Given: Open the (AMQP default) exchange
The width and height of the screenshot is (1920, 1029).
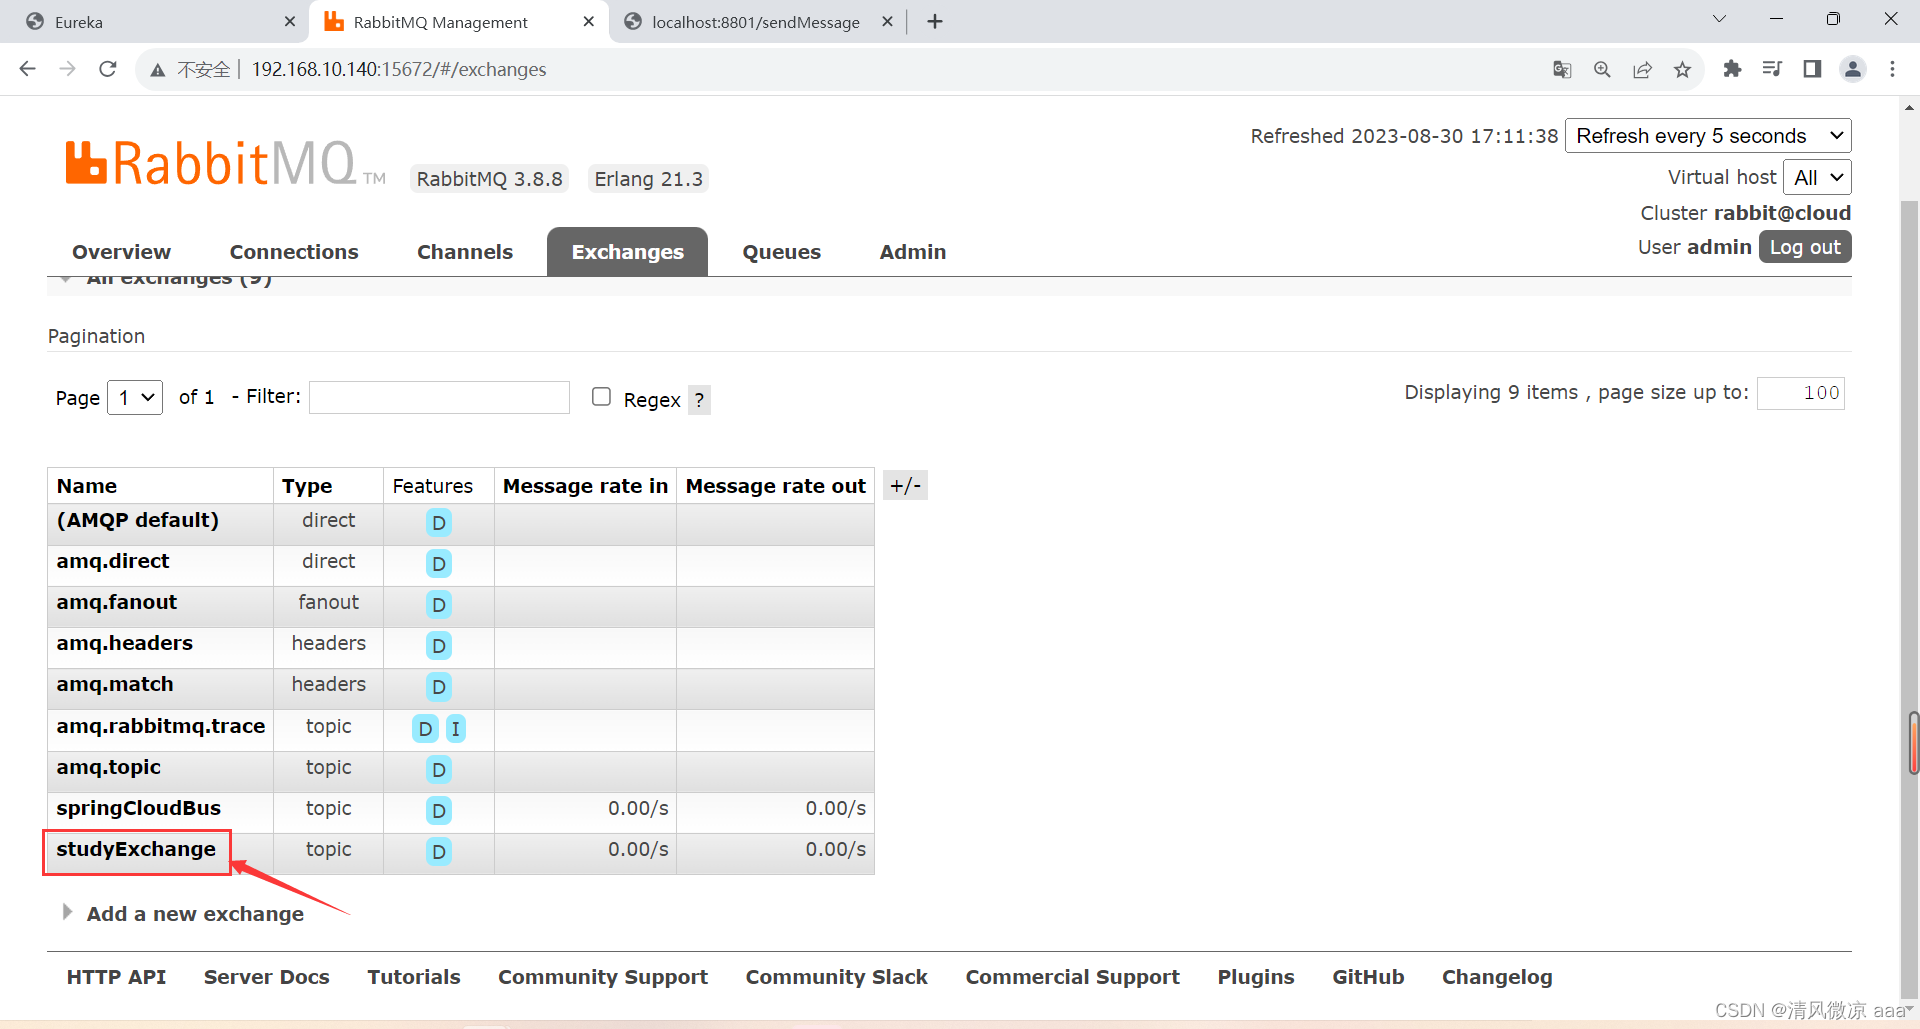Looking at the screenshot, I should pos(138,520).
